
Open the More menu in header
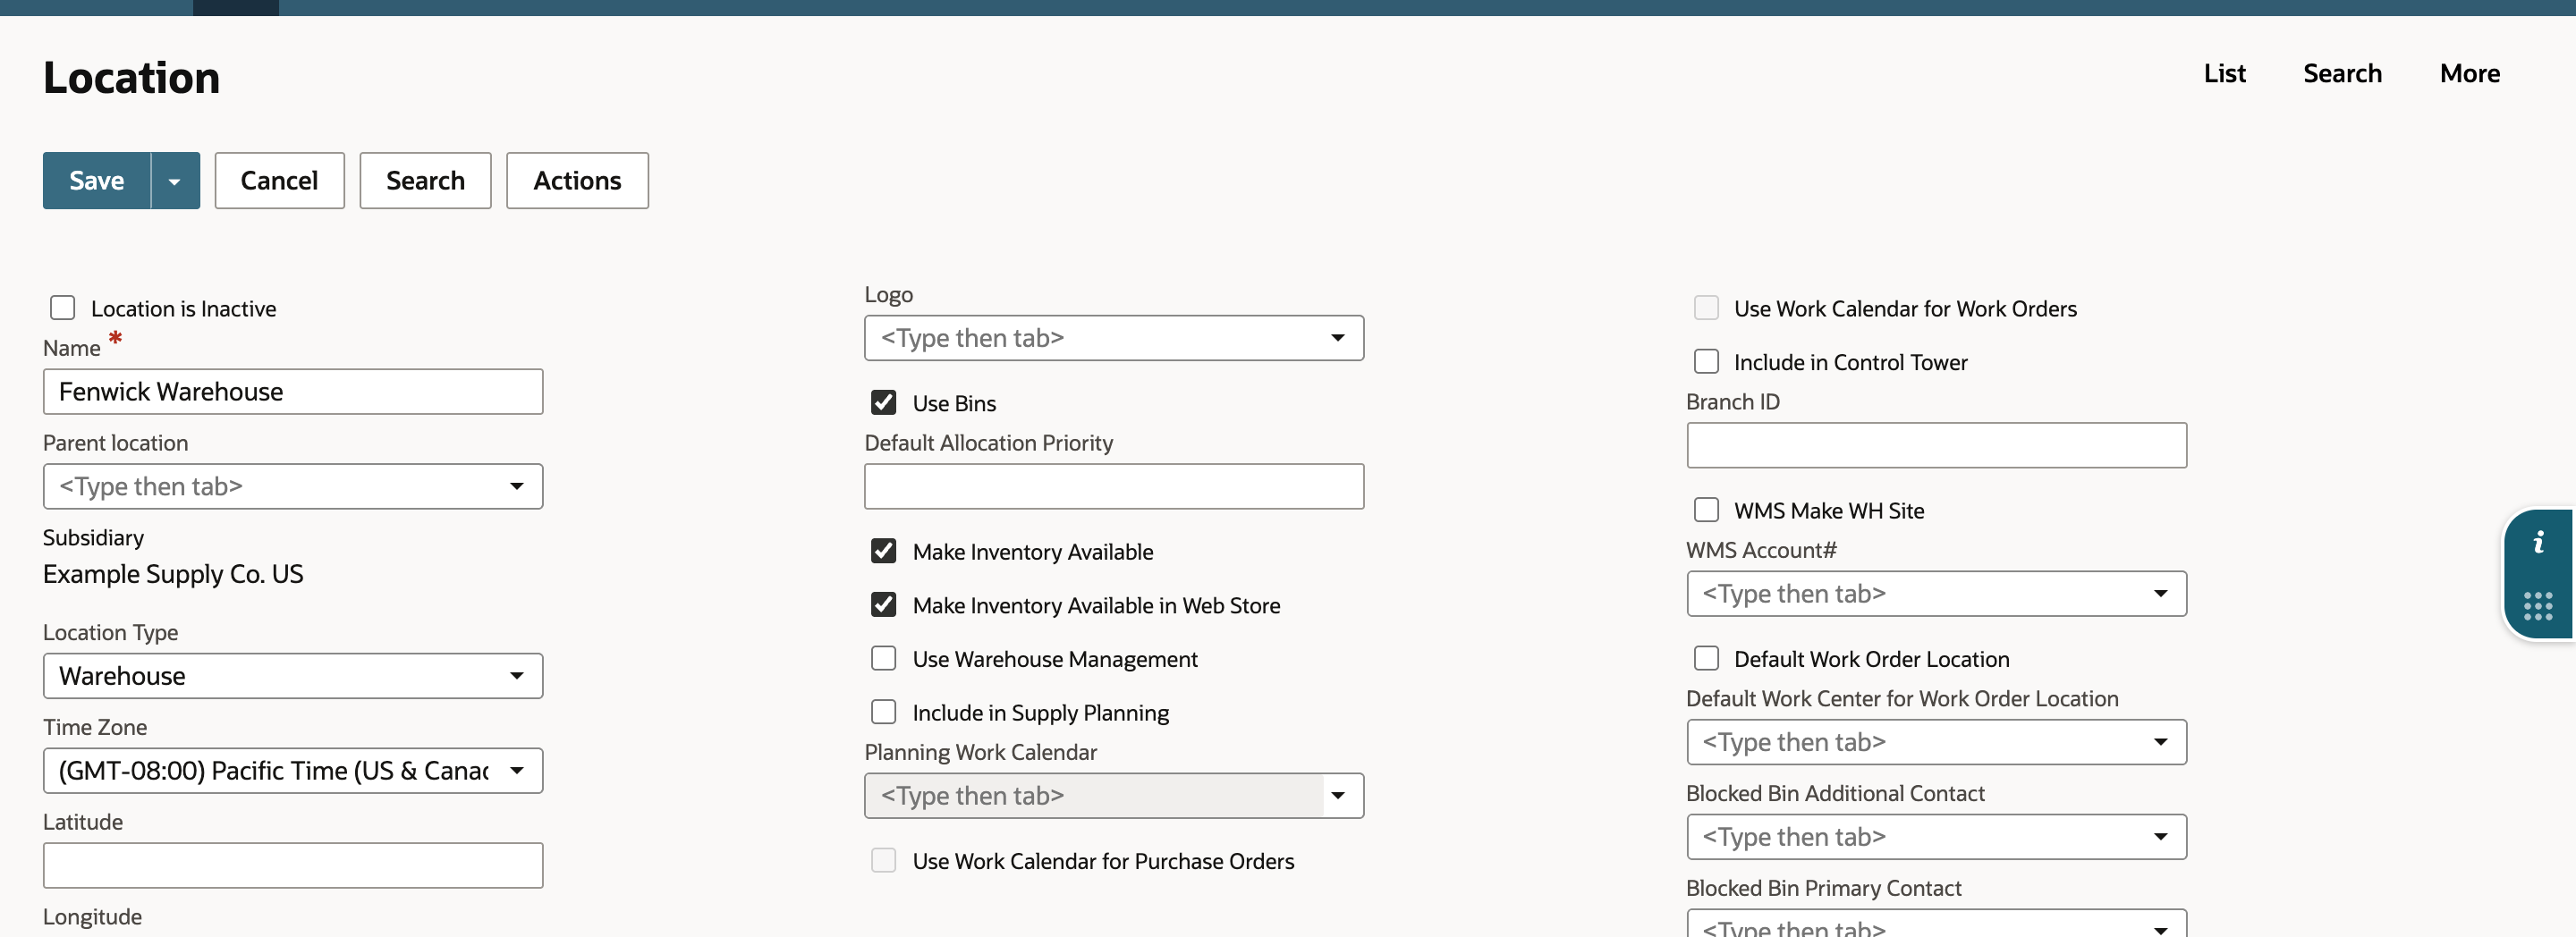click(x=2469, y=73)
